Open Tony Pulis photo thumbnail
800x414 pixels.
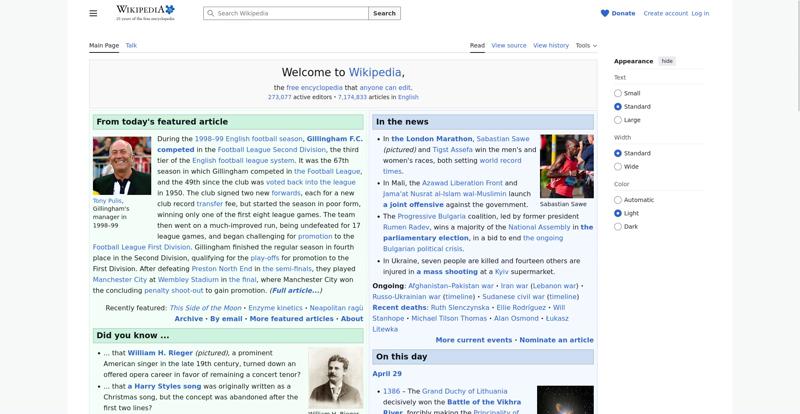122,165
